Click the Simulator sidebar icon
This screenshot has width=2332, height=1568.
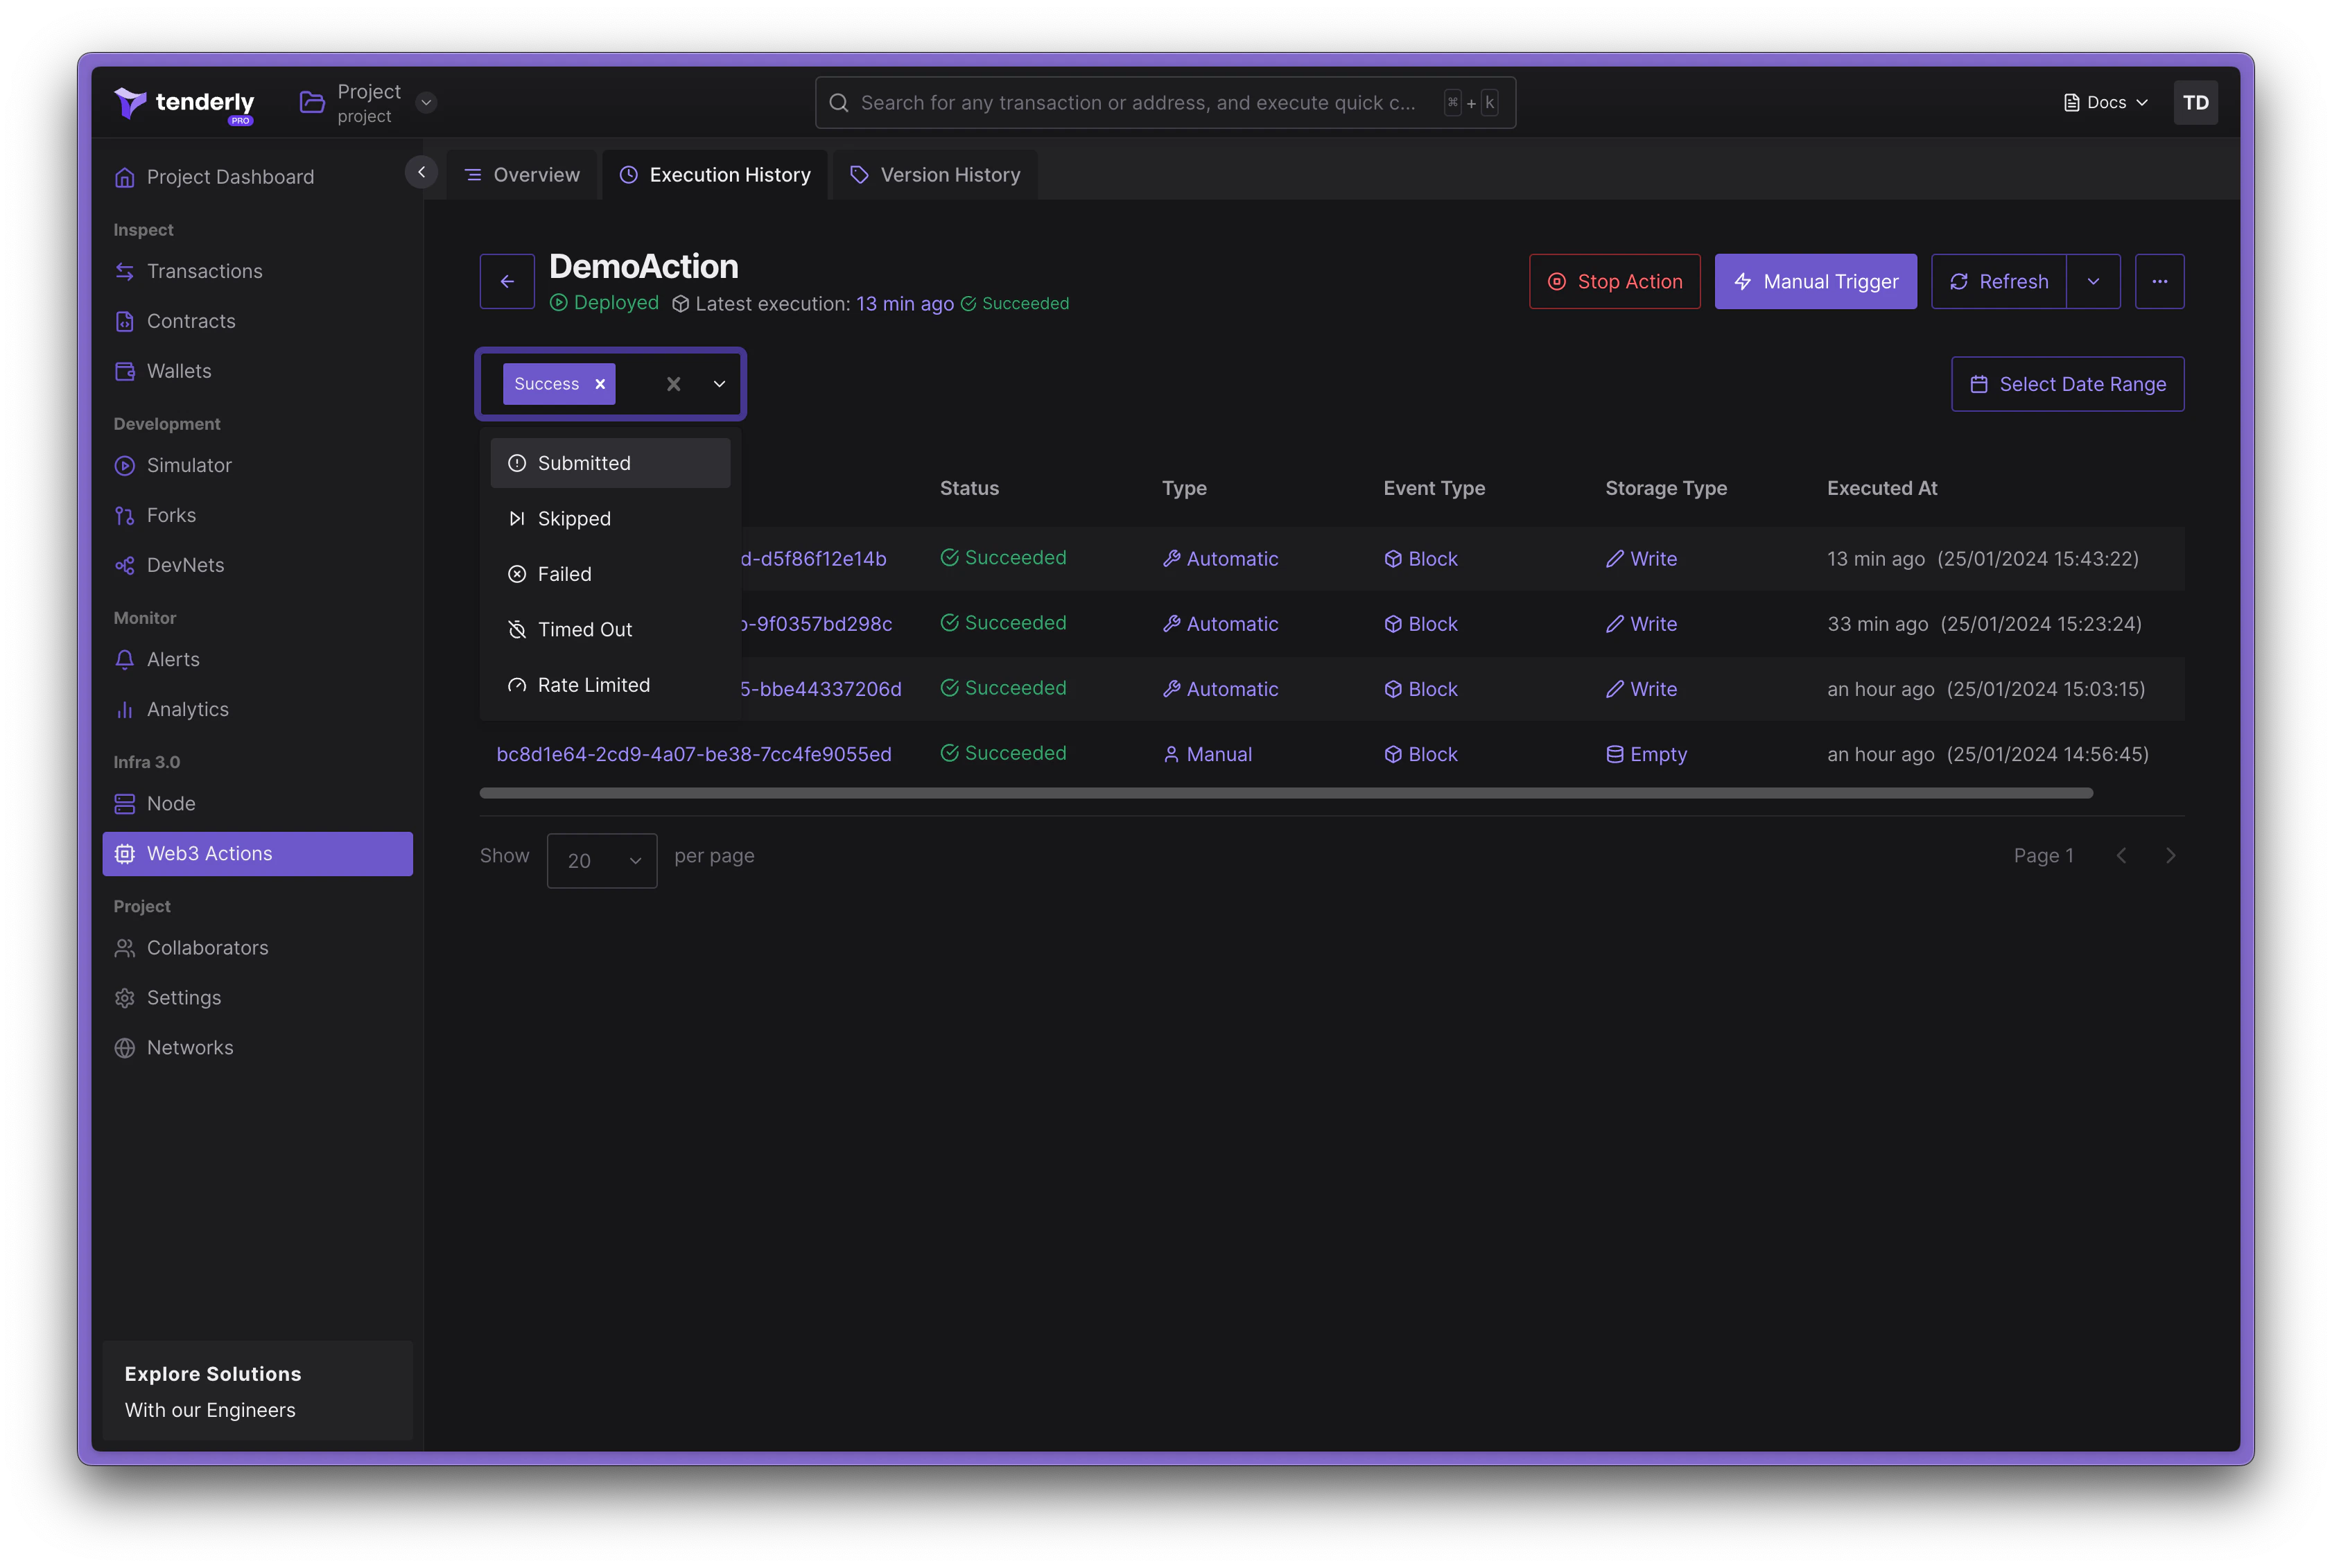tap(125, 465)
